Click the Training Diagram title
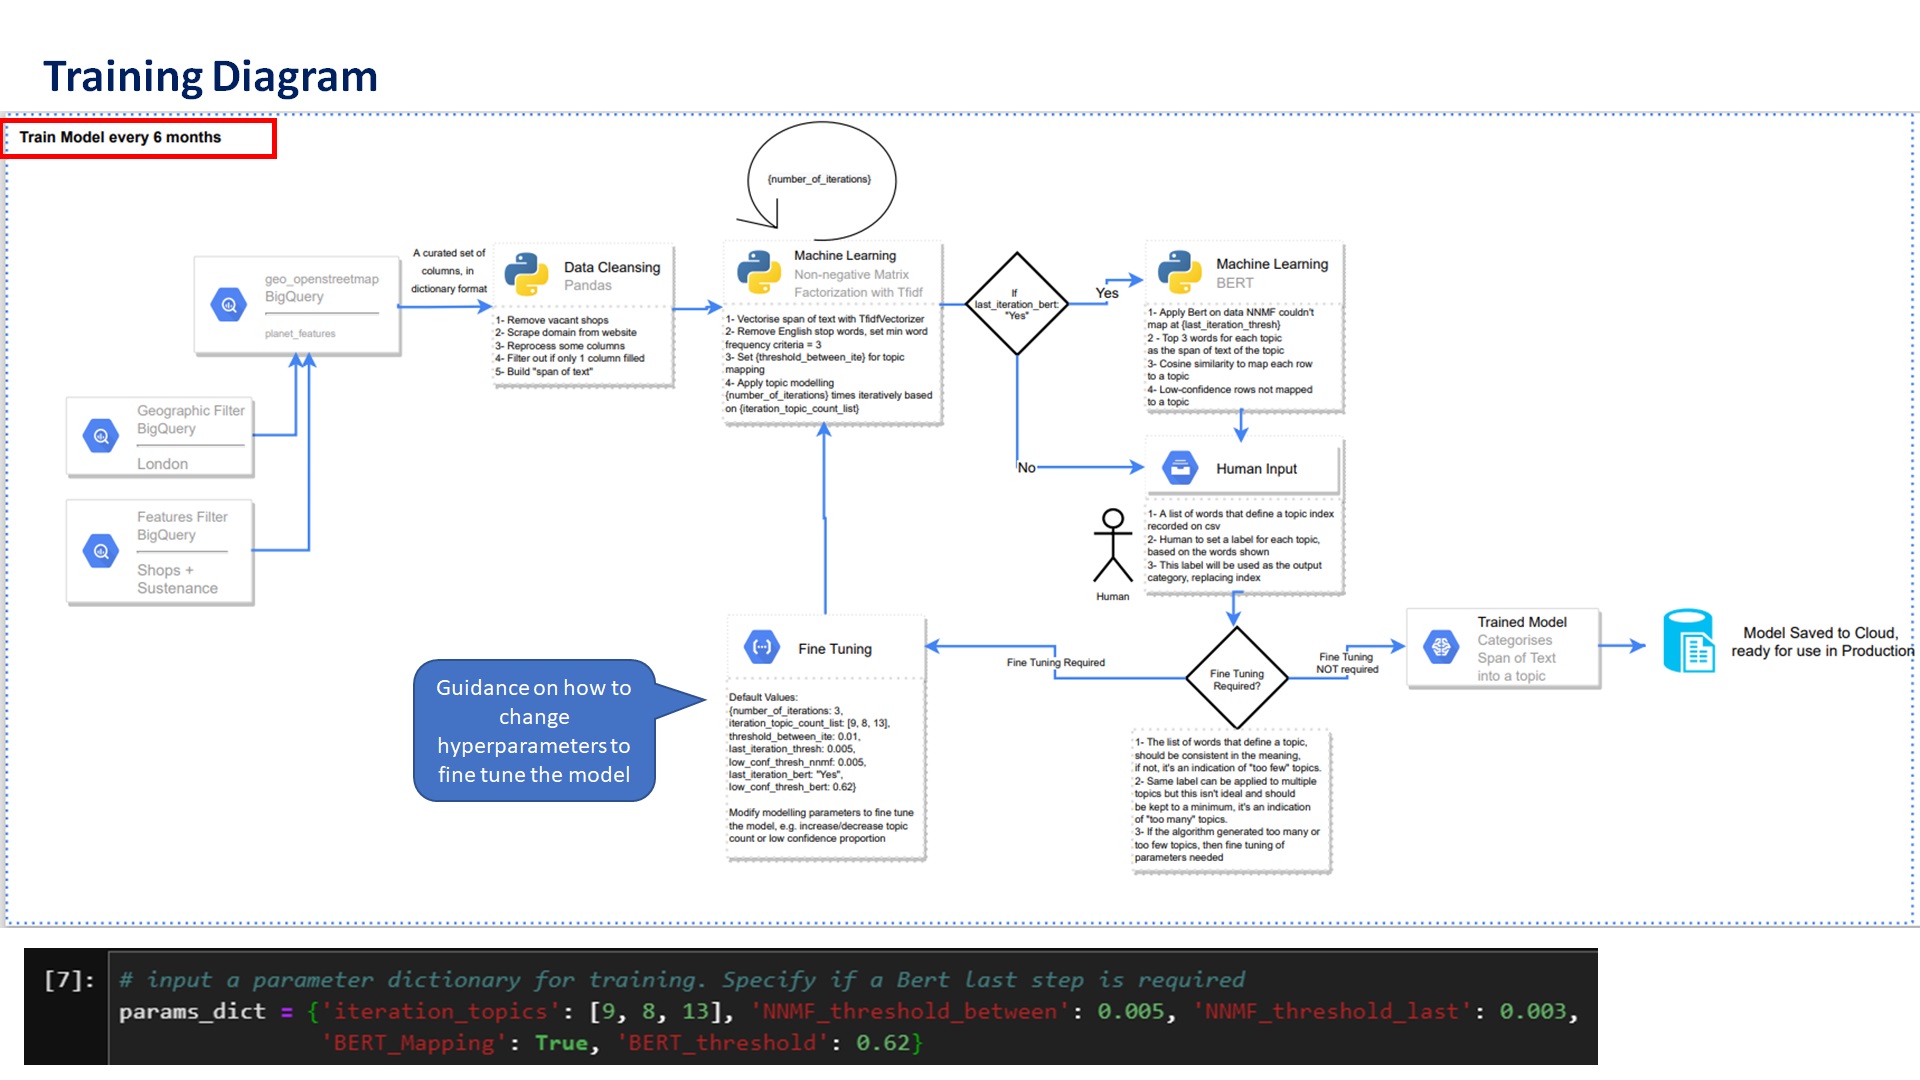 [210, 76]
